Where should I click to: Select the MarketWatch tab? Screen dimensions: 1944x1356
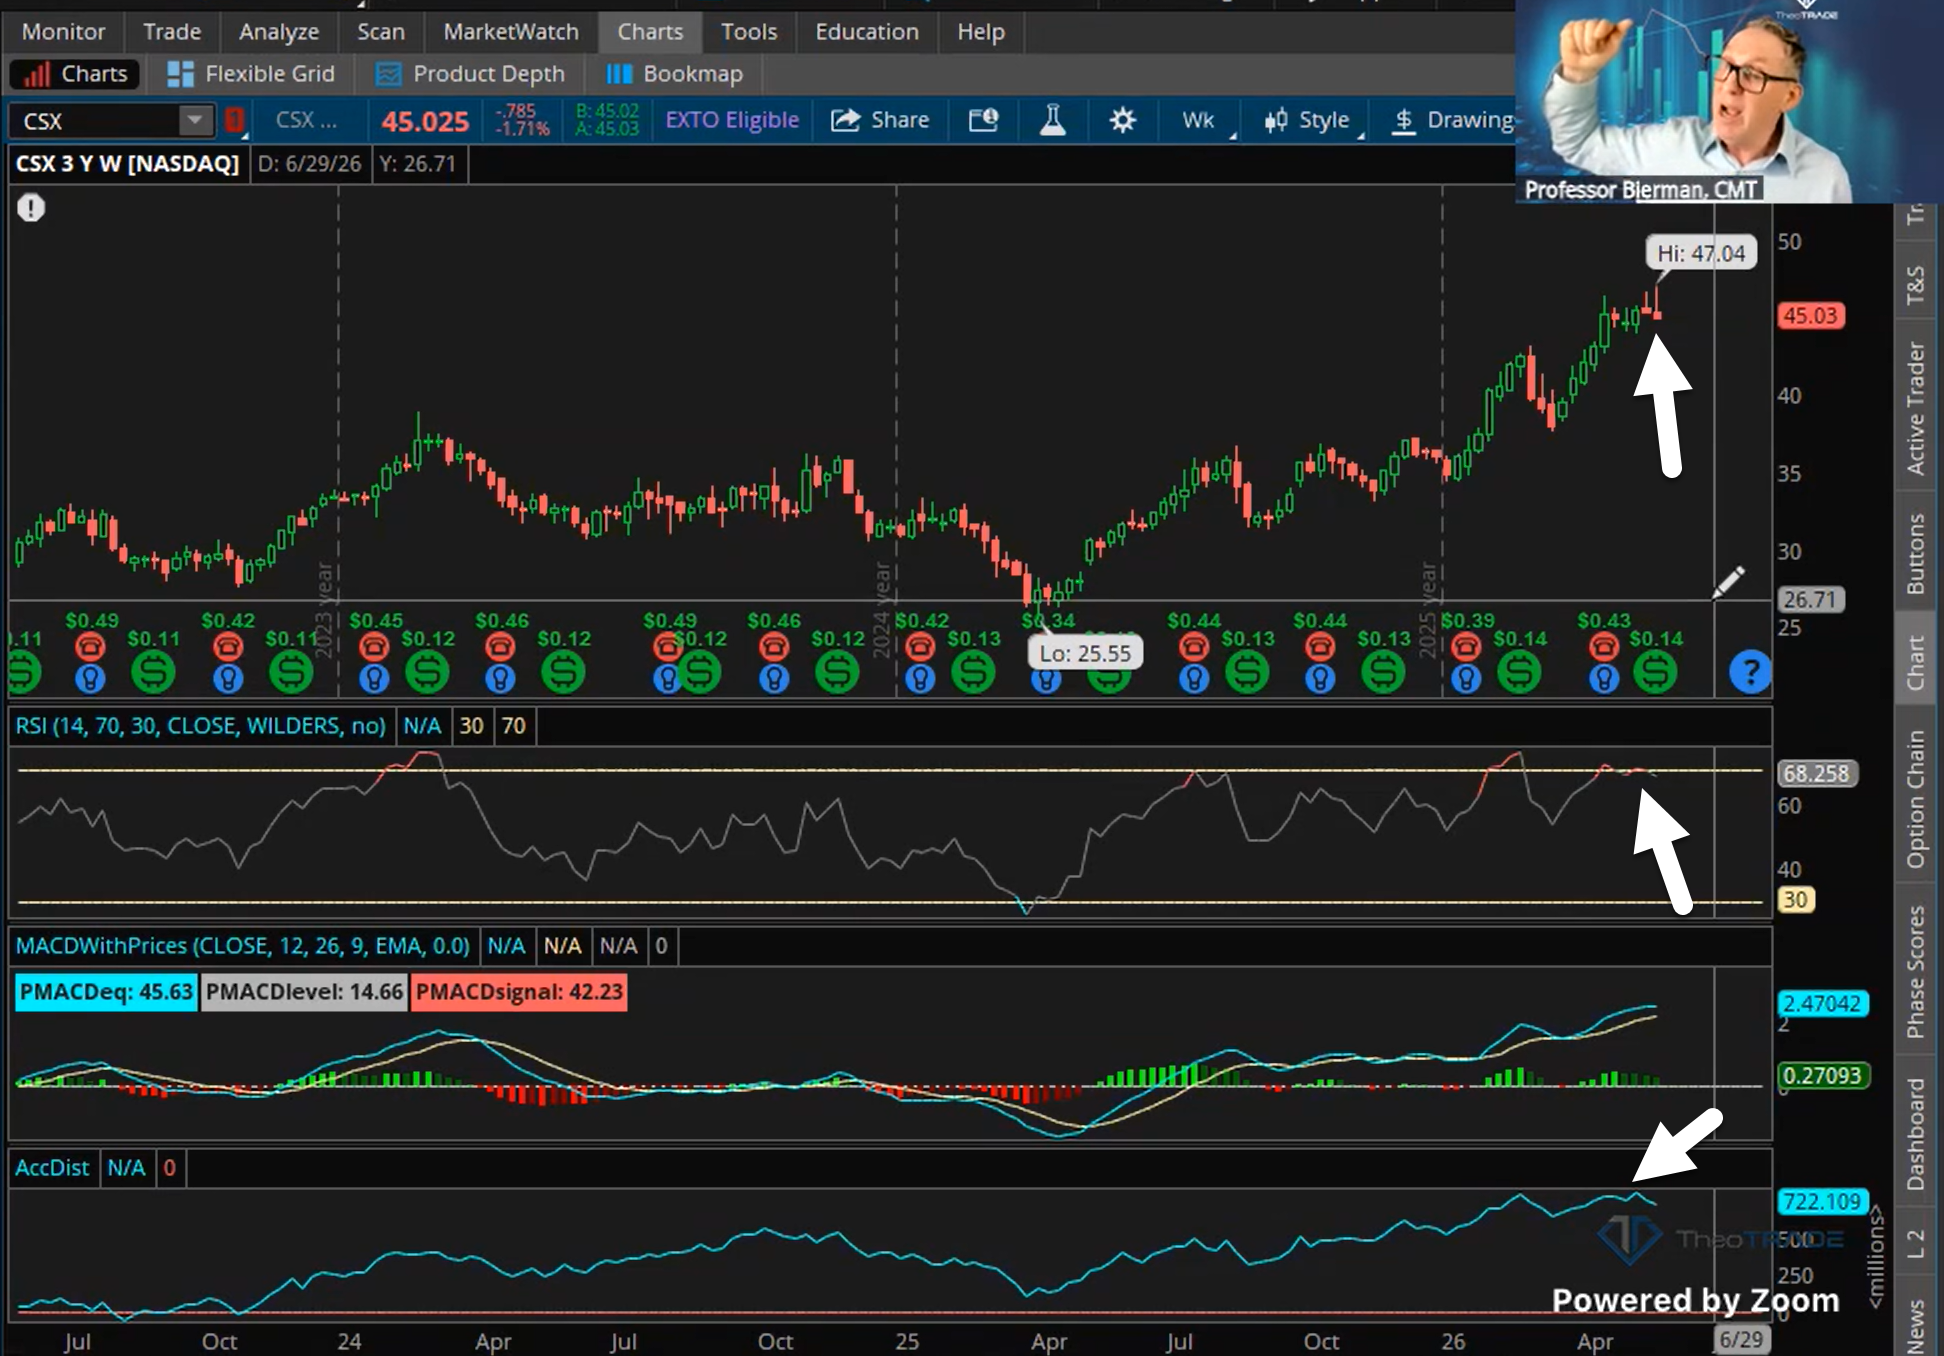511,32
